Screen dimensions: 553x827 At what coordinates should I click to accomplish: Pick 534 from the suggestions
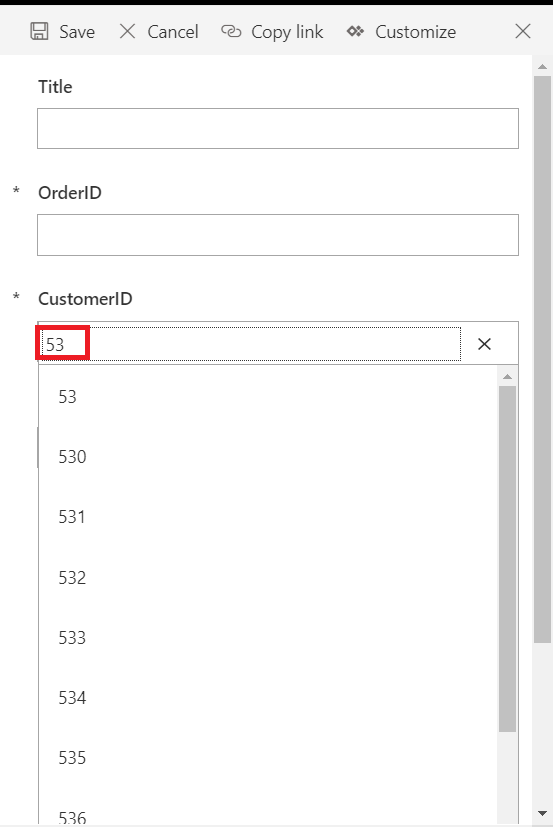[x=268, y=698]
